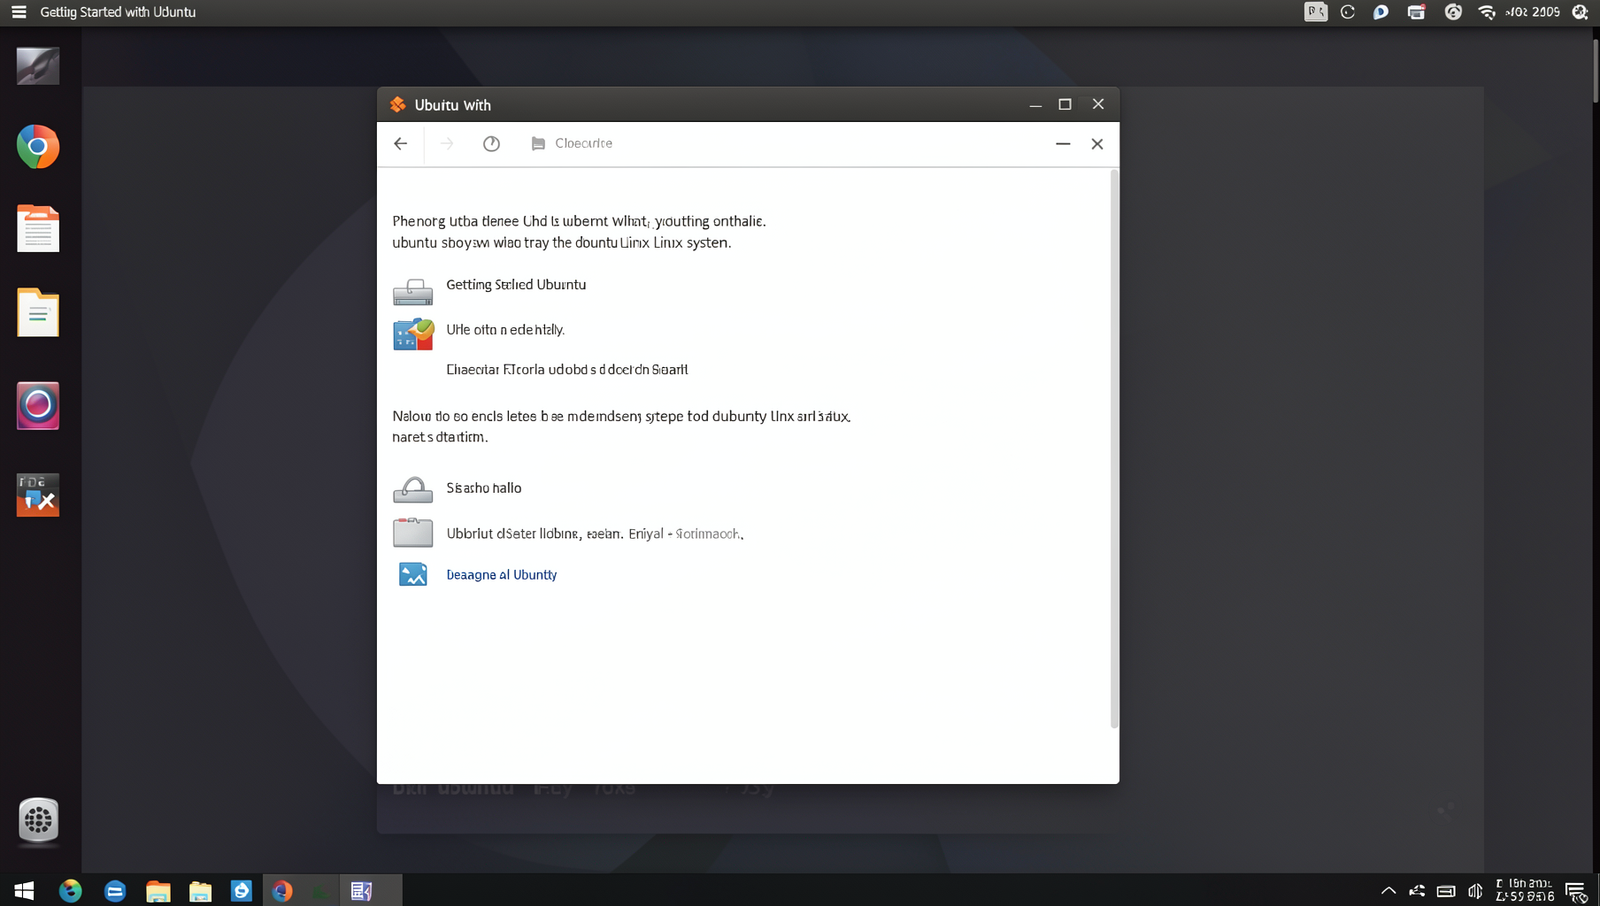Click the 'Getting Started with Udbuntu' top bar title
The image size is (1600, 906).
(118, 12)
